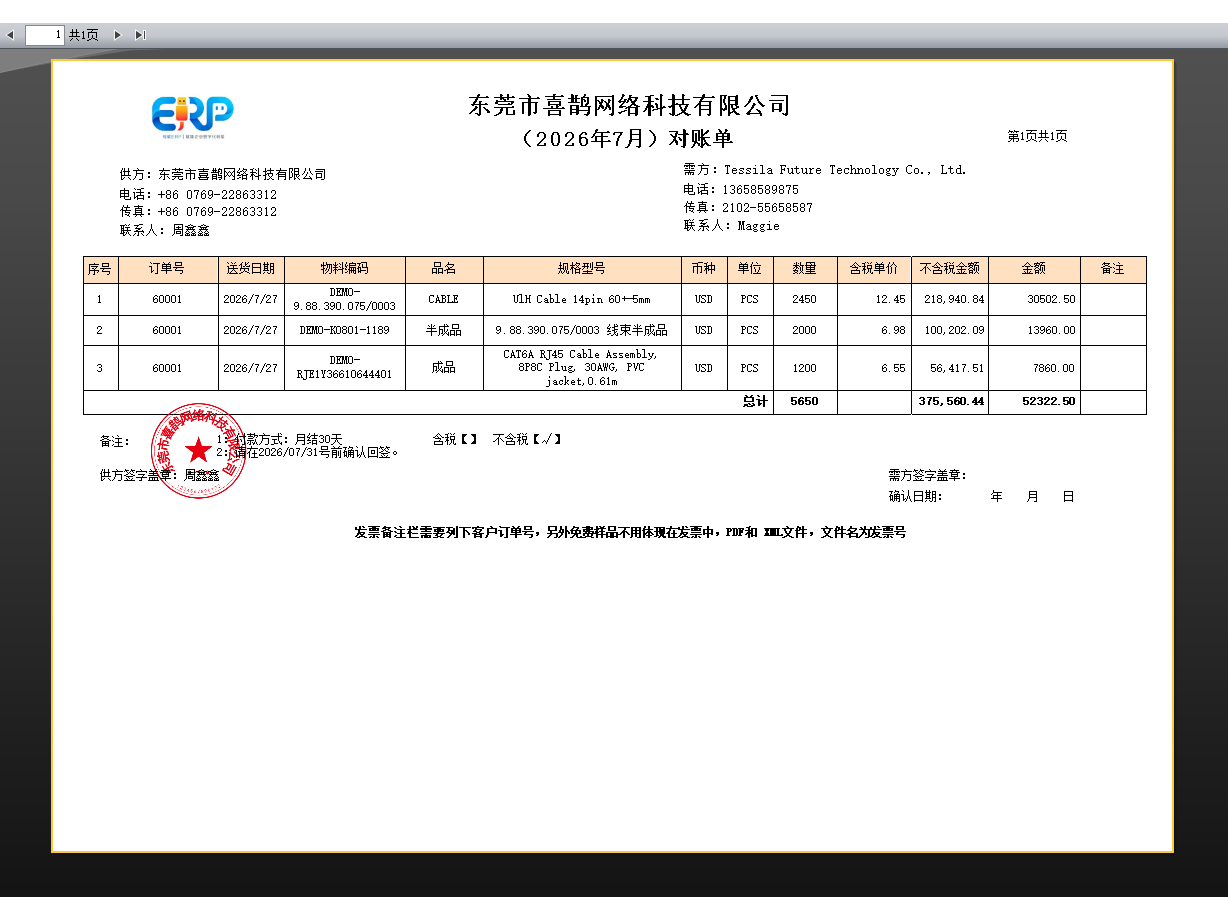The width and height of the screenshot is (1228, 897).
Task: Click the 规格型号 column header
Action: point(582,269)
